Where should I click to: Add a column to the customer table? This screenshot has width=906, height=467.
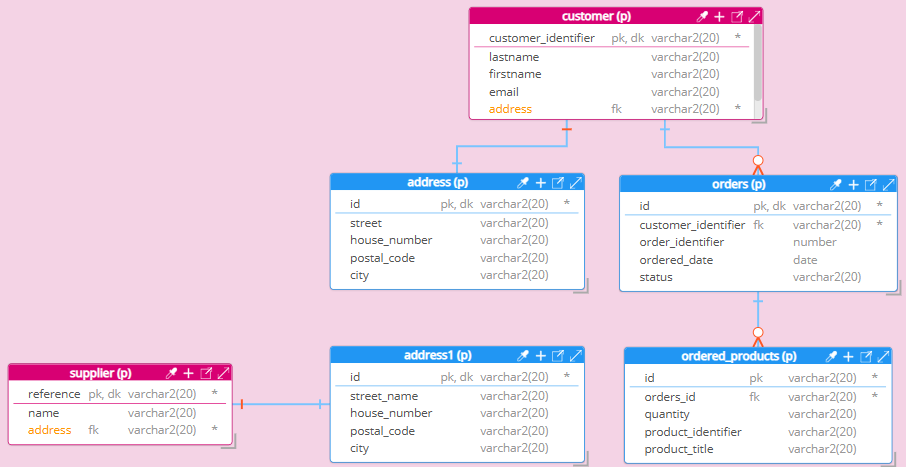point(719,17)
